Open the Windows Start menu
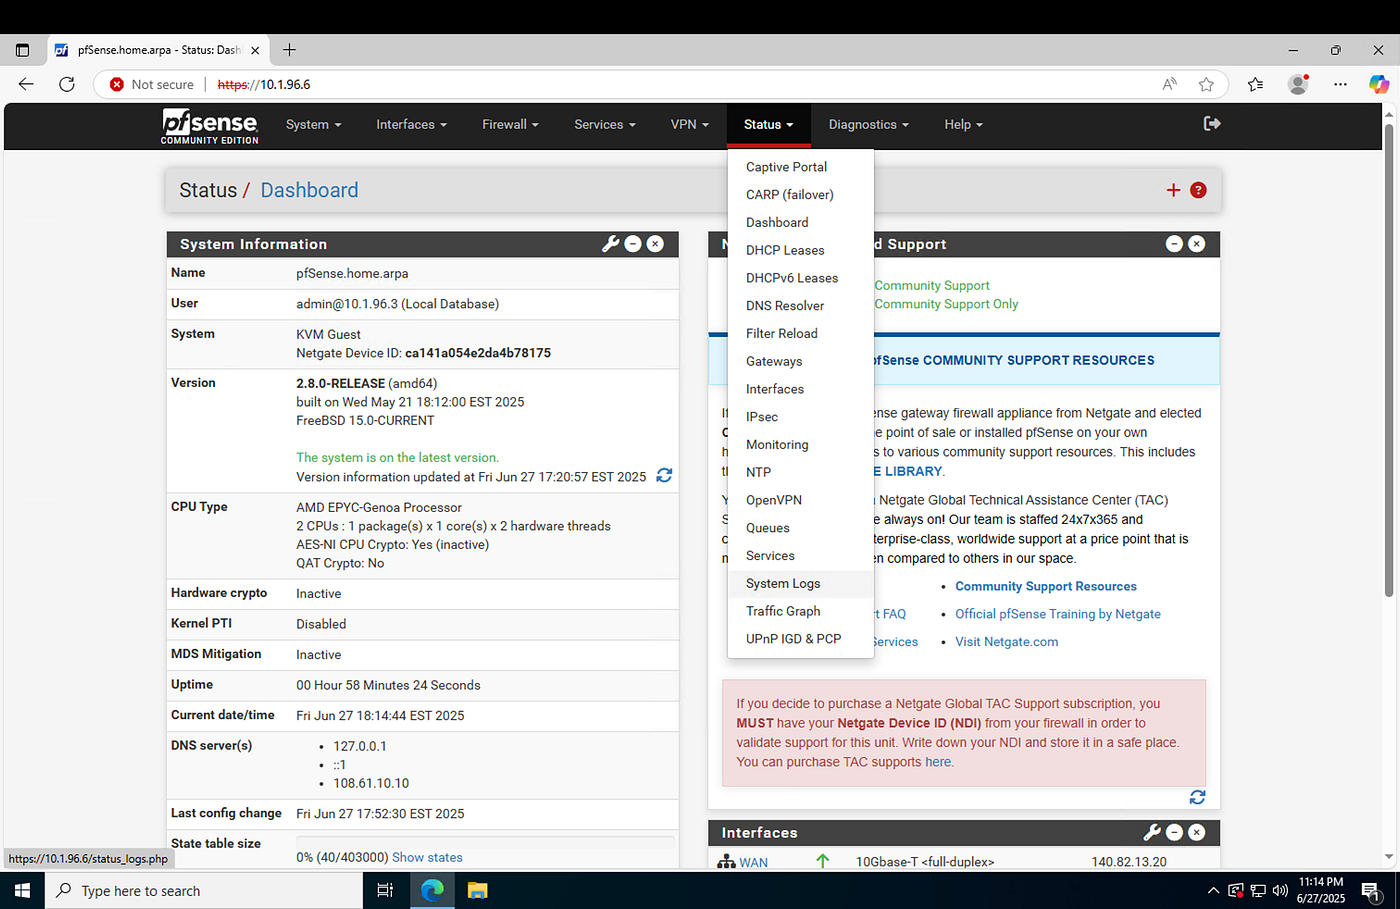 click(22, 890)
